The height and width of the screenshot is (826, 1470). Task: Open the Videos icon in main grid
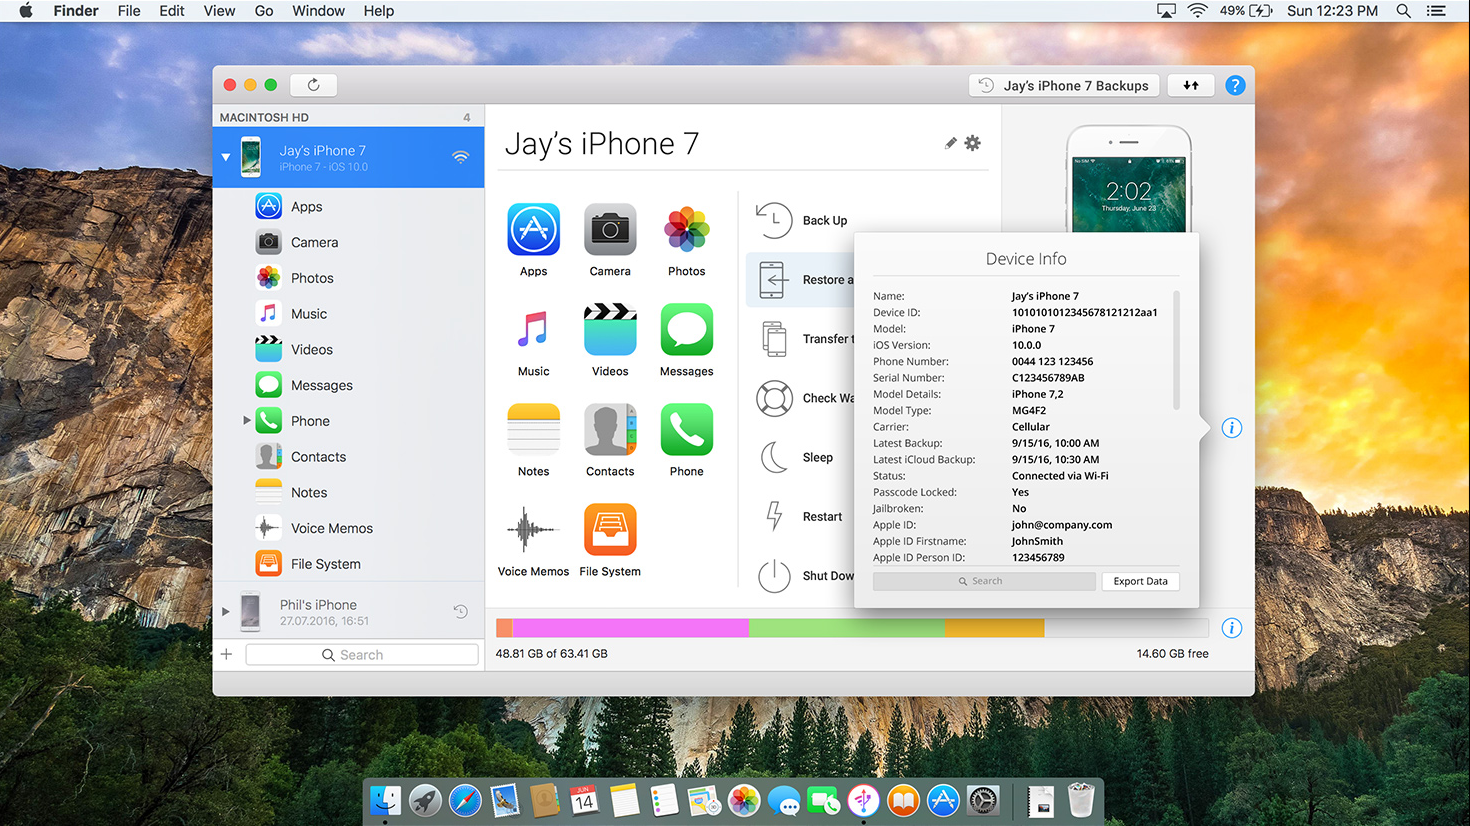pyautogui.click(x=610, y=330)
